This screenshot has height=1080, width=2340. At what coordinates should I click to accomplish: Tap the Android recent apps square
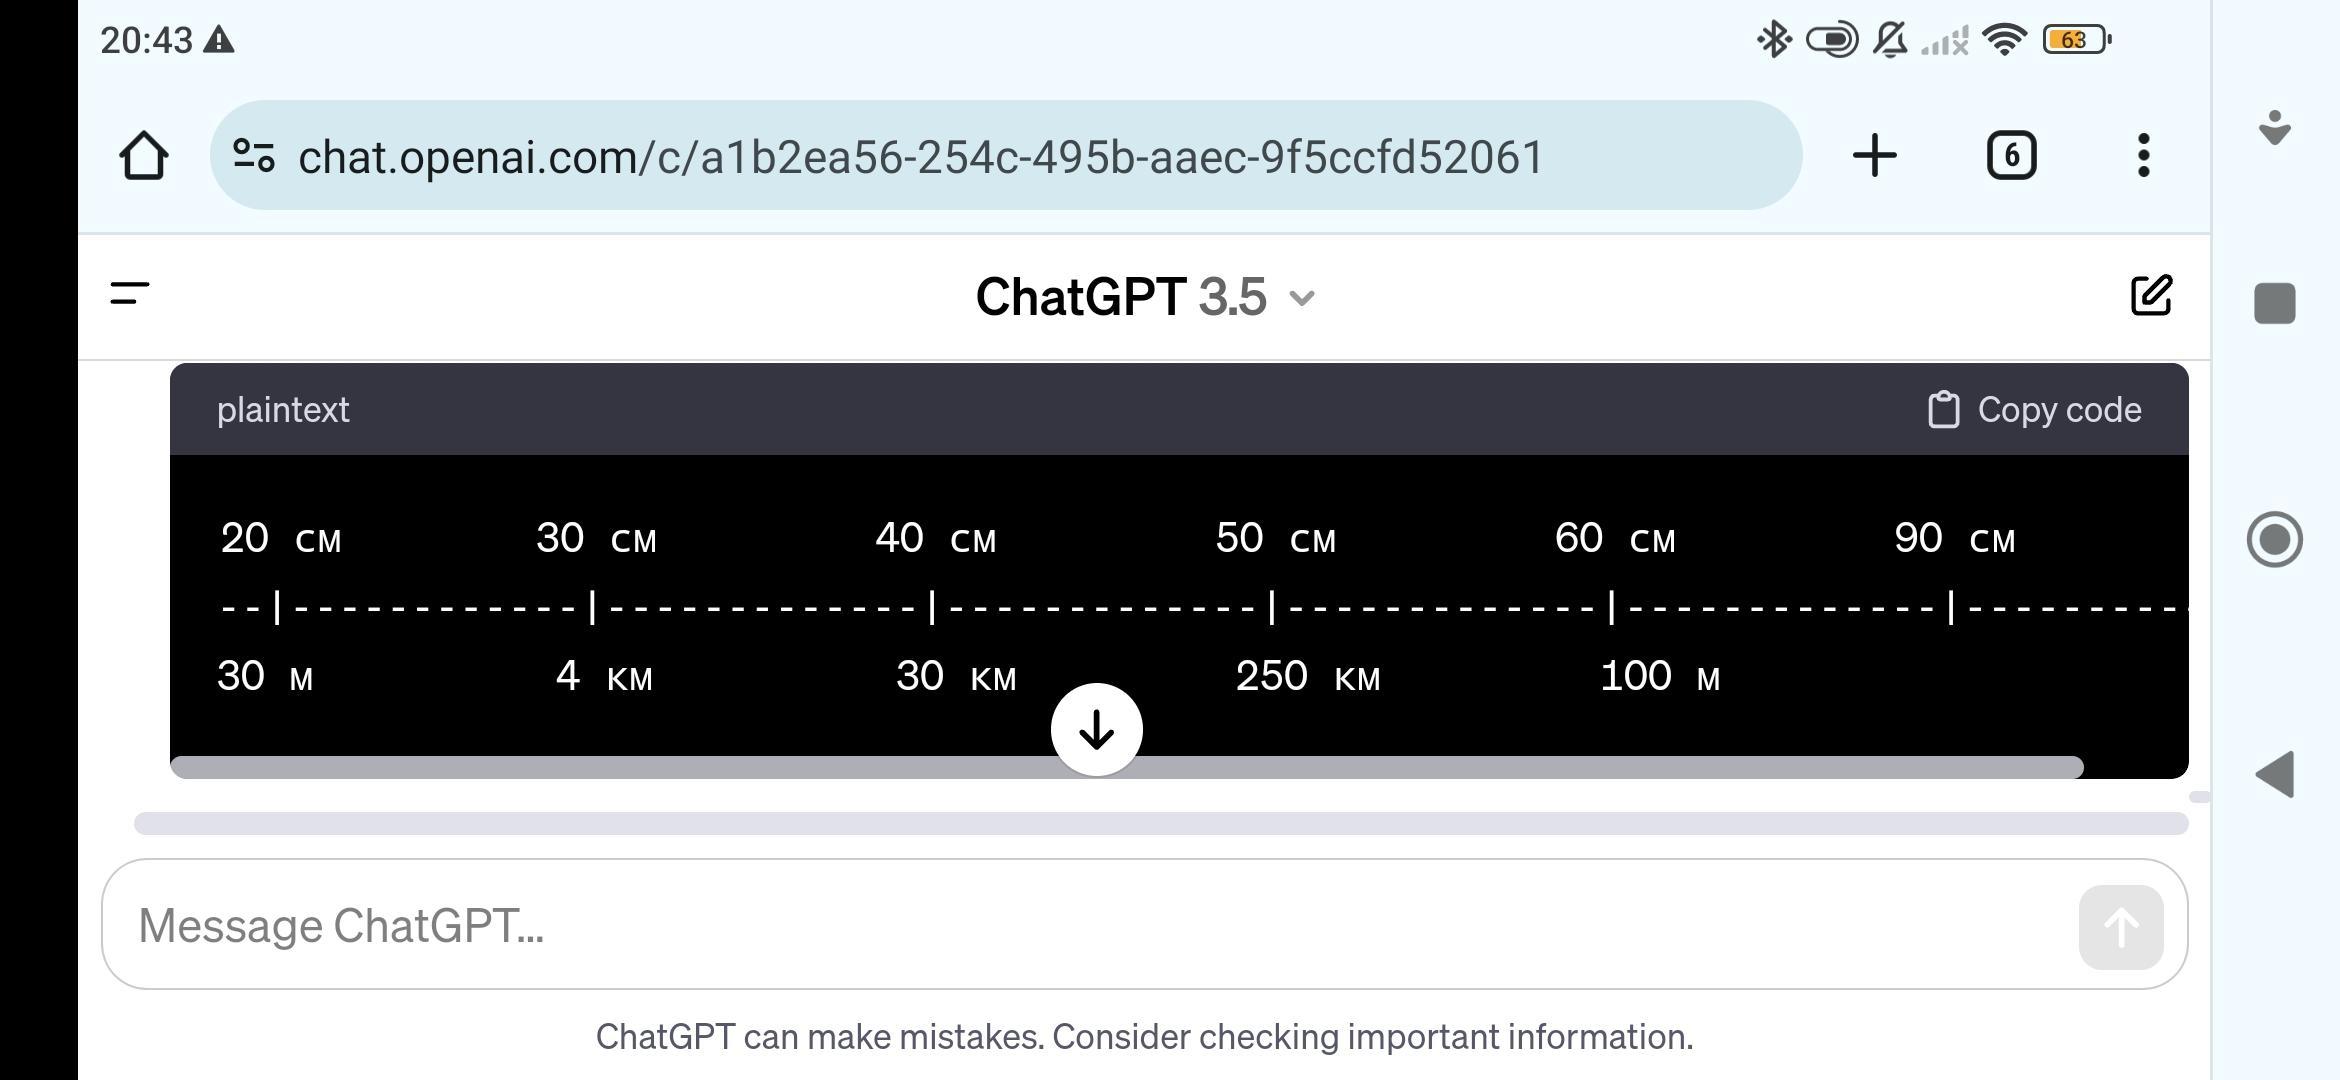2275,303
